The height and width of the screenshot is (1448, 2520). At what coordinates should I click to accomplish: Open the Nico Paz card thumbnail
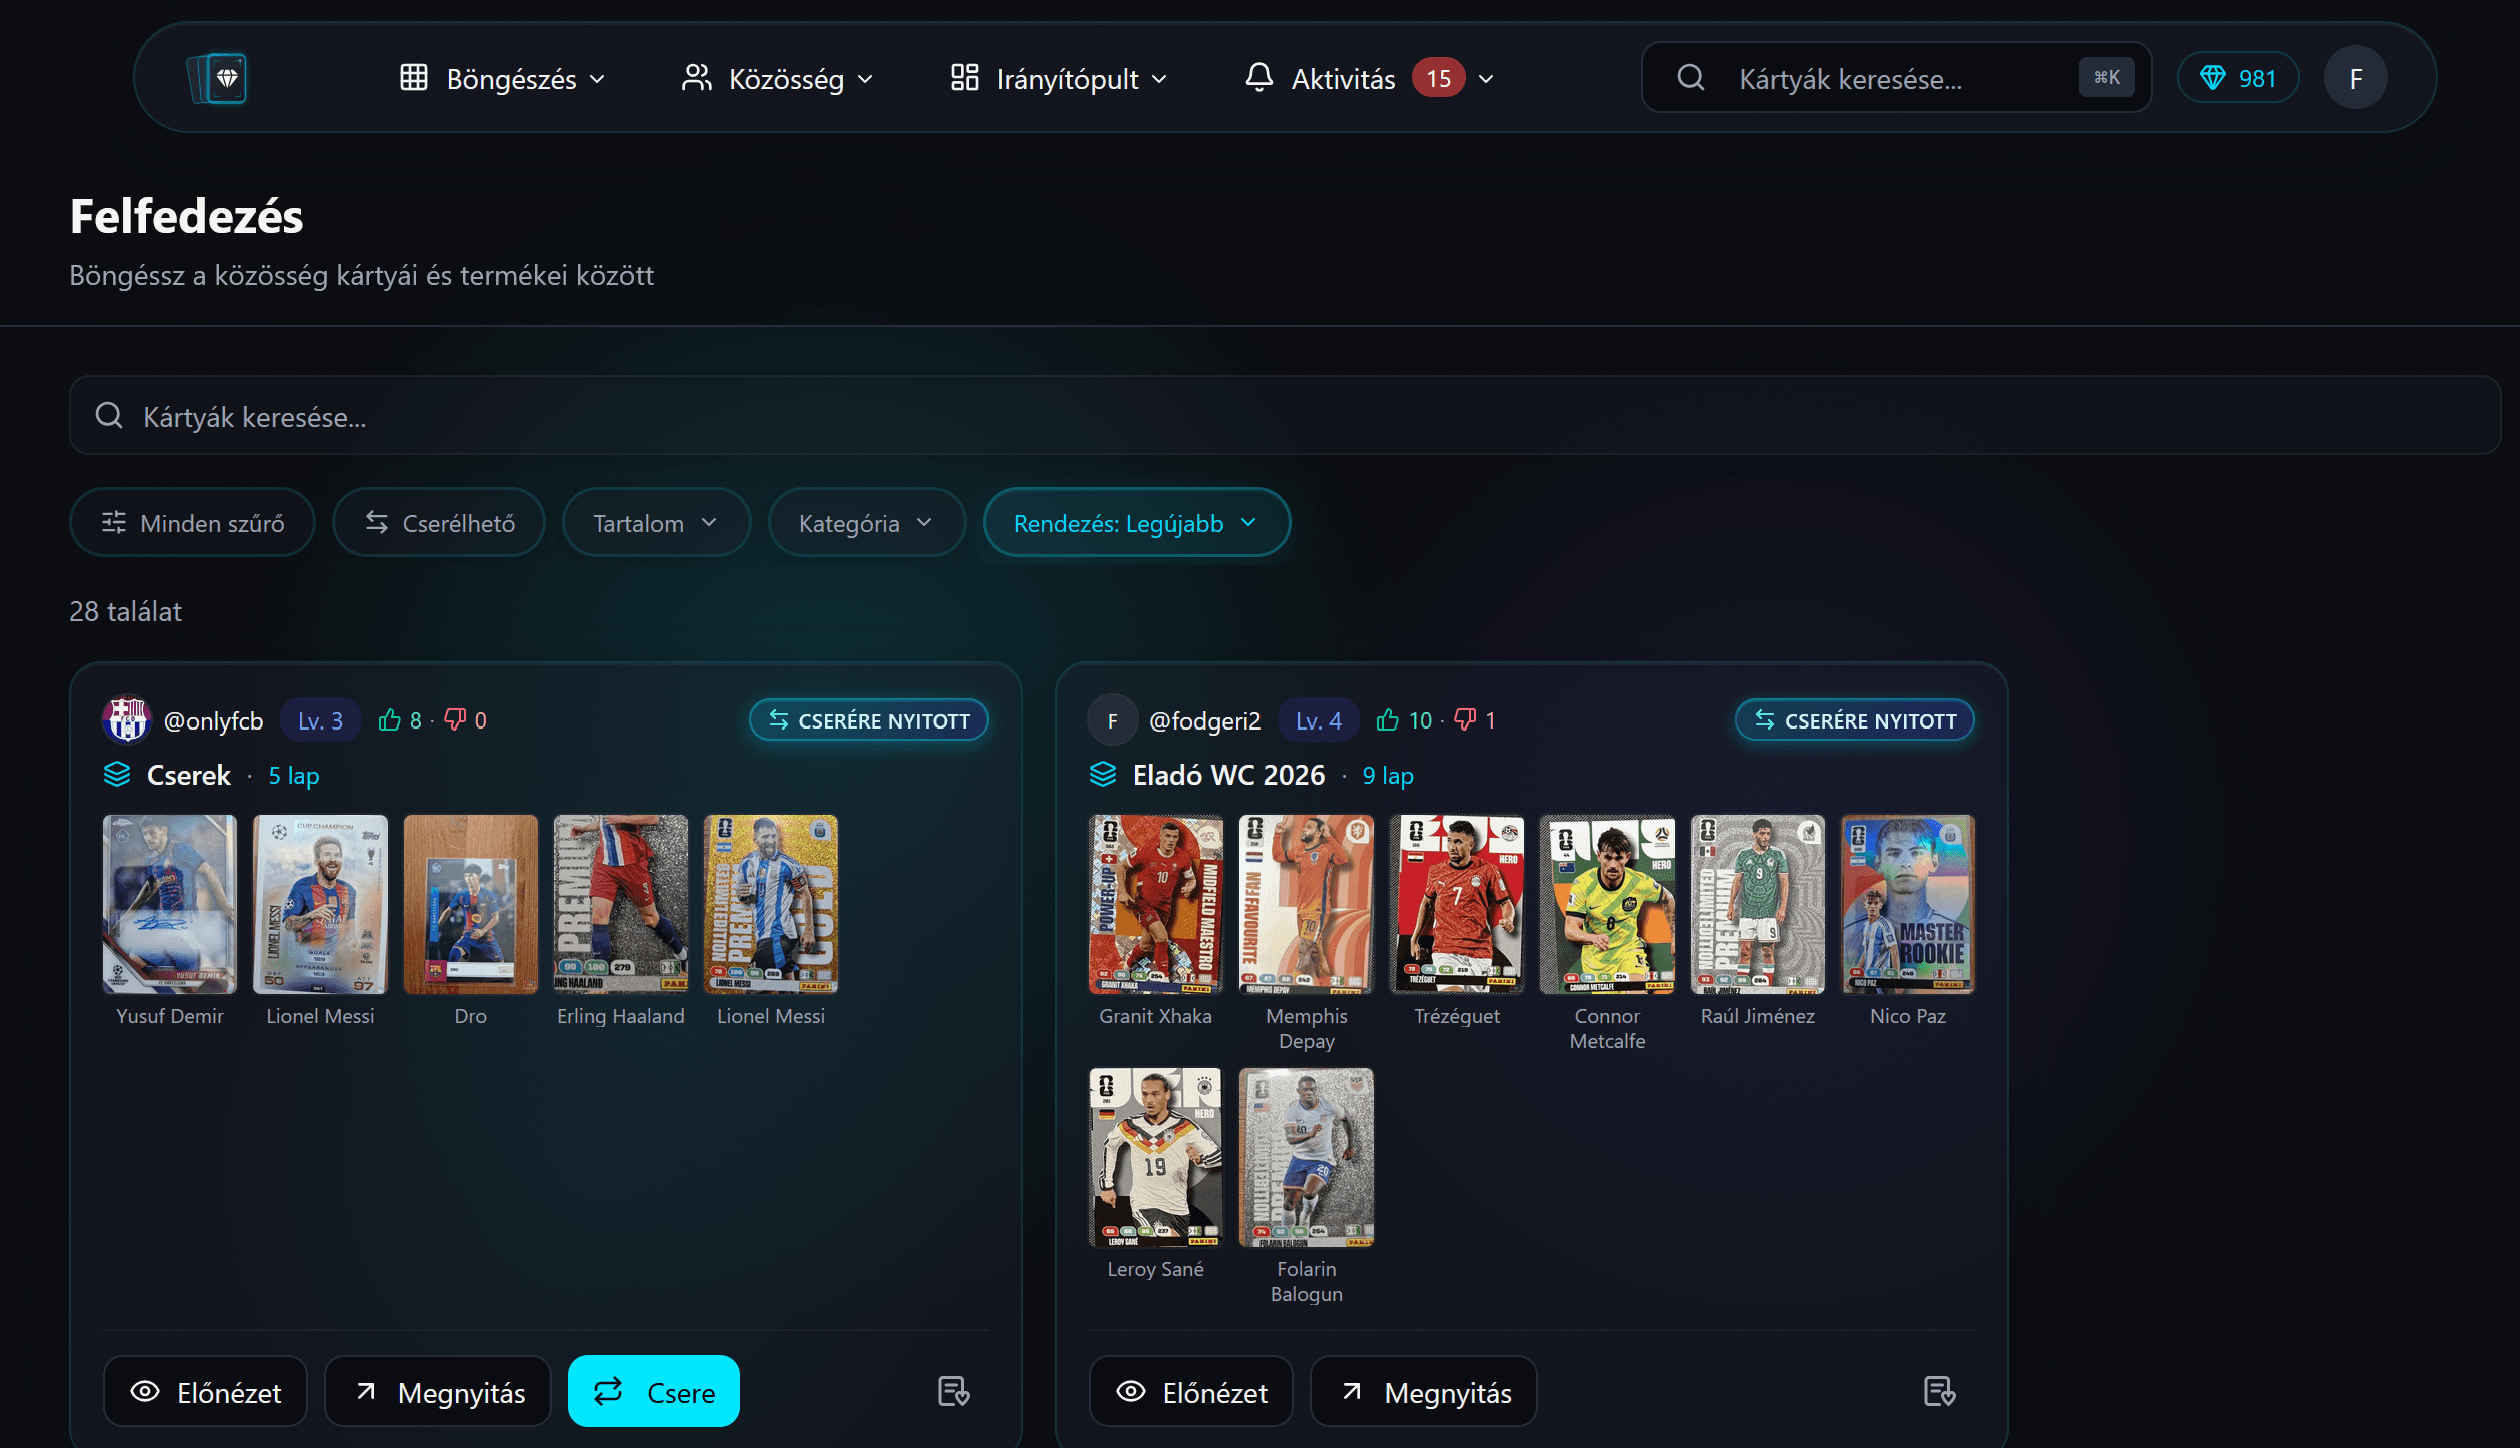point(1908,904)
